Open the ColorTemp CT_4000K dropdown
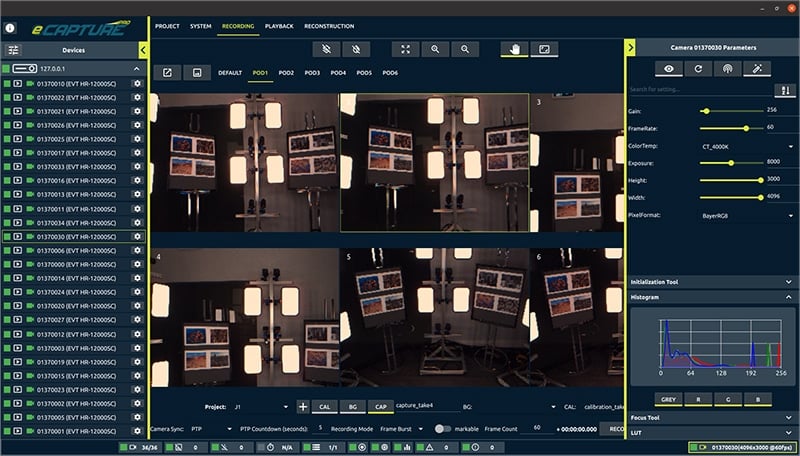This screenshot has width=800, height=456. (747, 147)
